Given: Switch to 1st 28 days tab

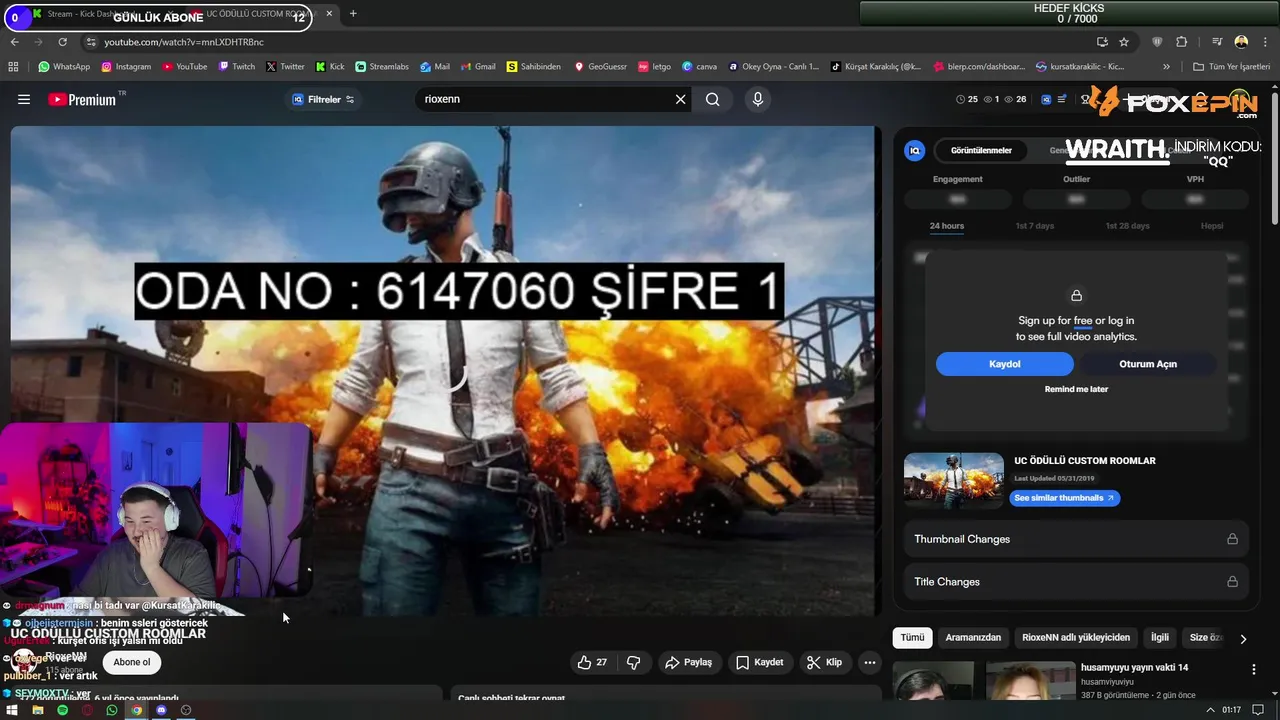Looking at the screenshot, I should 1127,226.
